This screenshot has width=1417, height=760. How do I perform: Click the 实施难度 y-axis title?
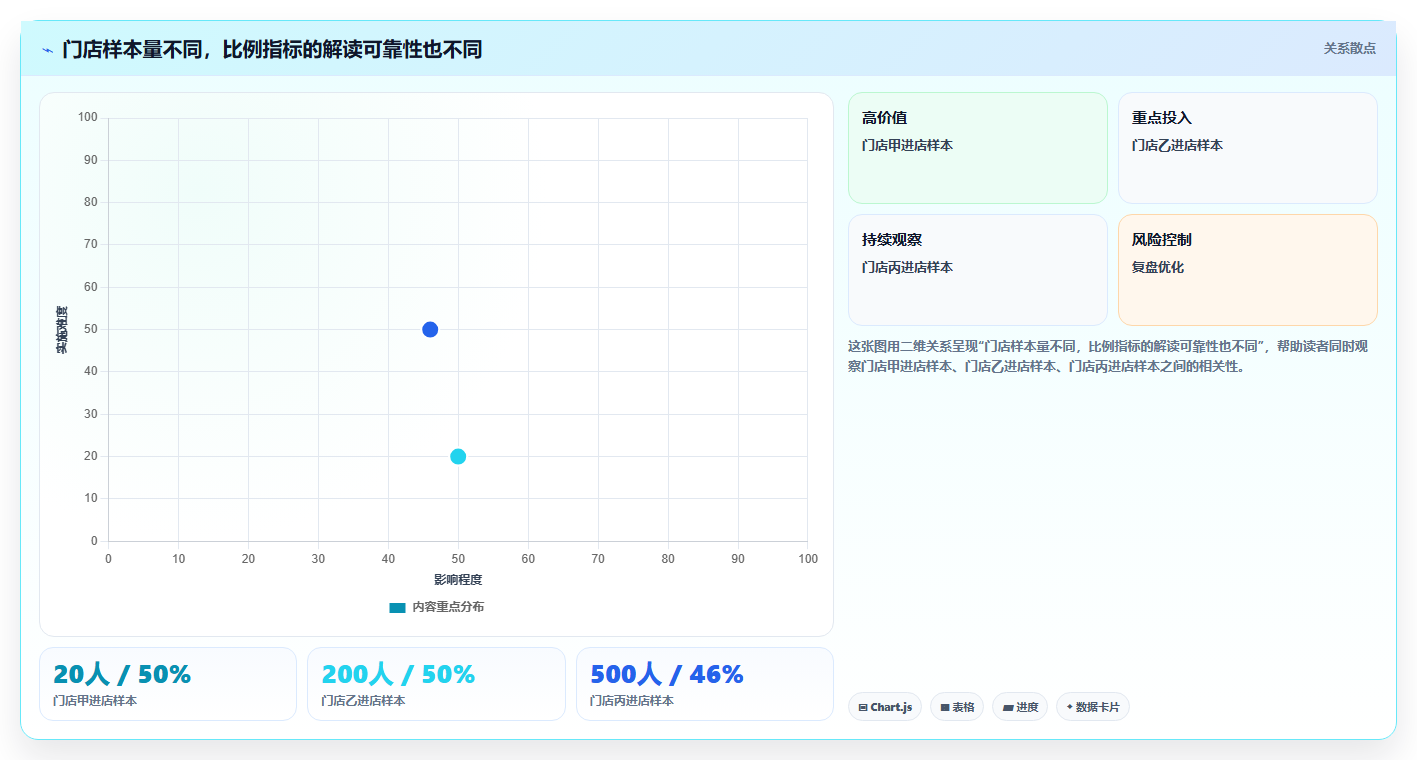(62, 330)
